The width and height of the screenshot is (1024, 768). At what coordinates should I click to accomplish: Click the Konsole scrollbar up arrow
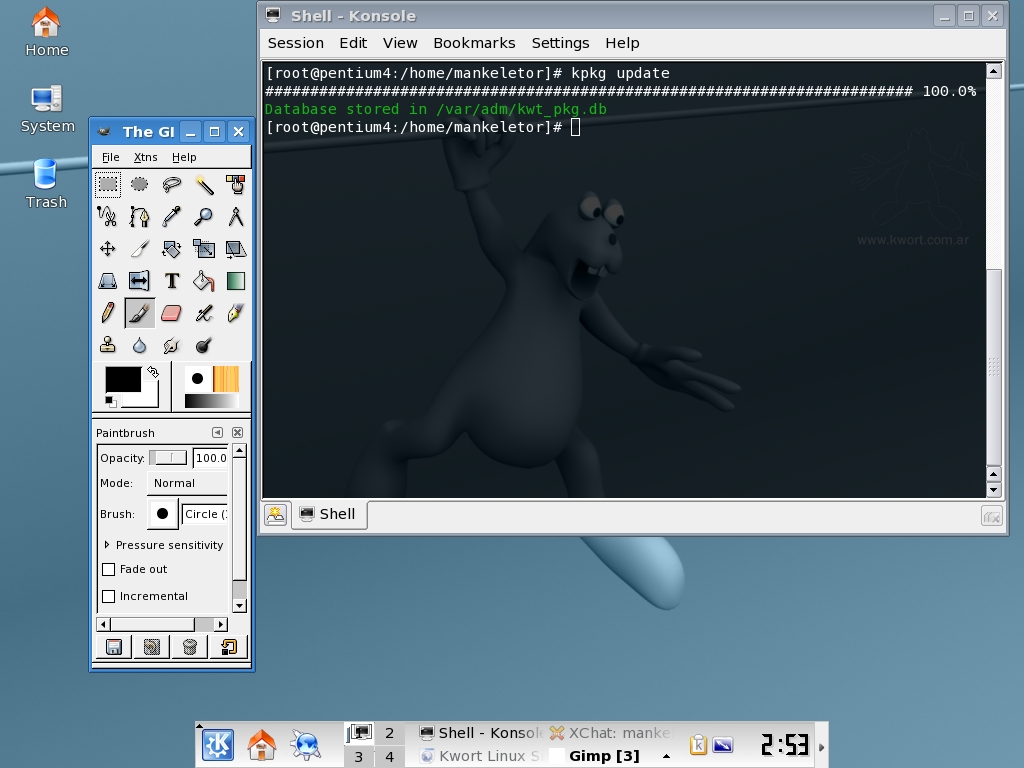[994, 71]
